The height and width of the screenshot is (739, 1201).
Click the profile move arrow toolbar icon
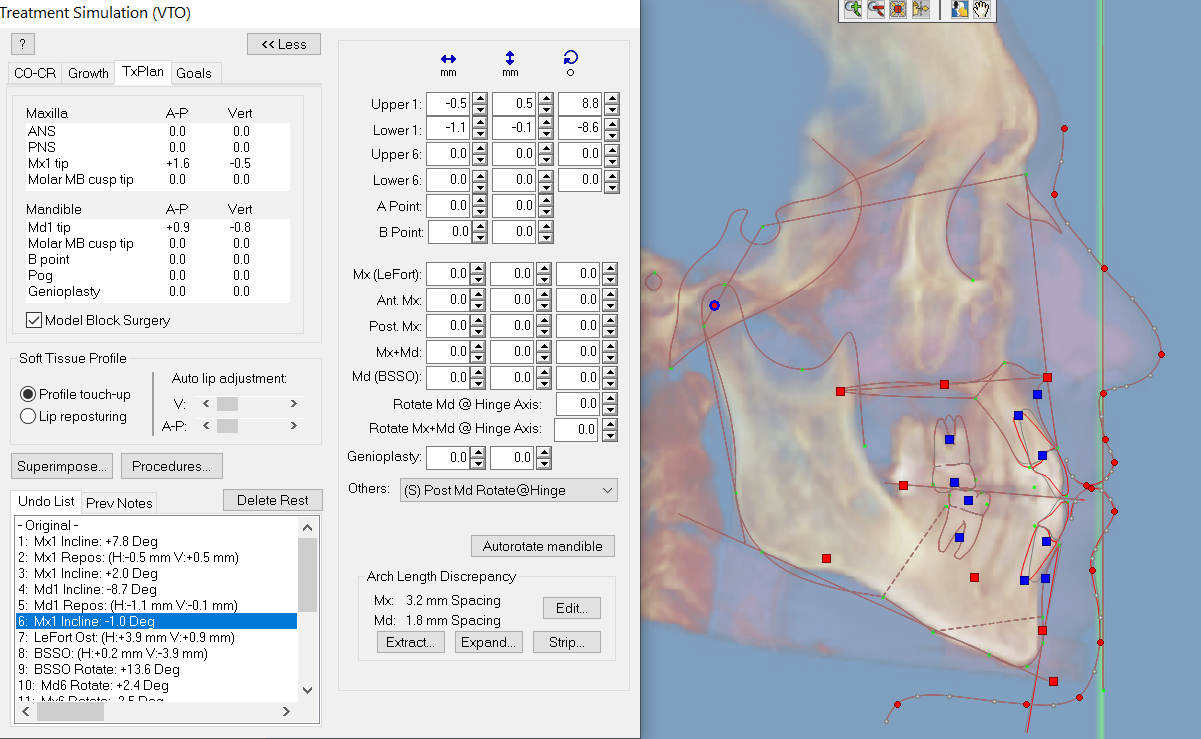[920, 9]
